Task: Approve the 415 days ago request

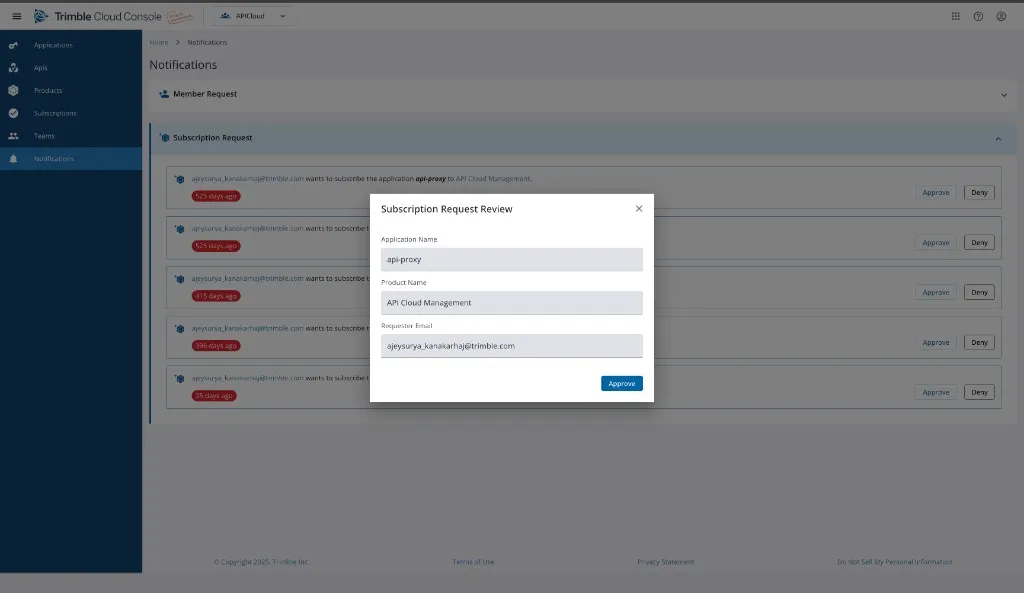Action: tap(936, 293)
